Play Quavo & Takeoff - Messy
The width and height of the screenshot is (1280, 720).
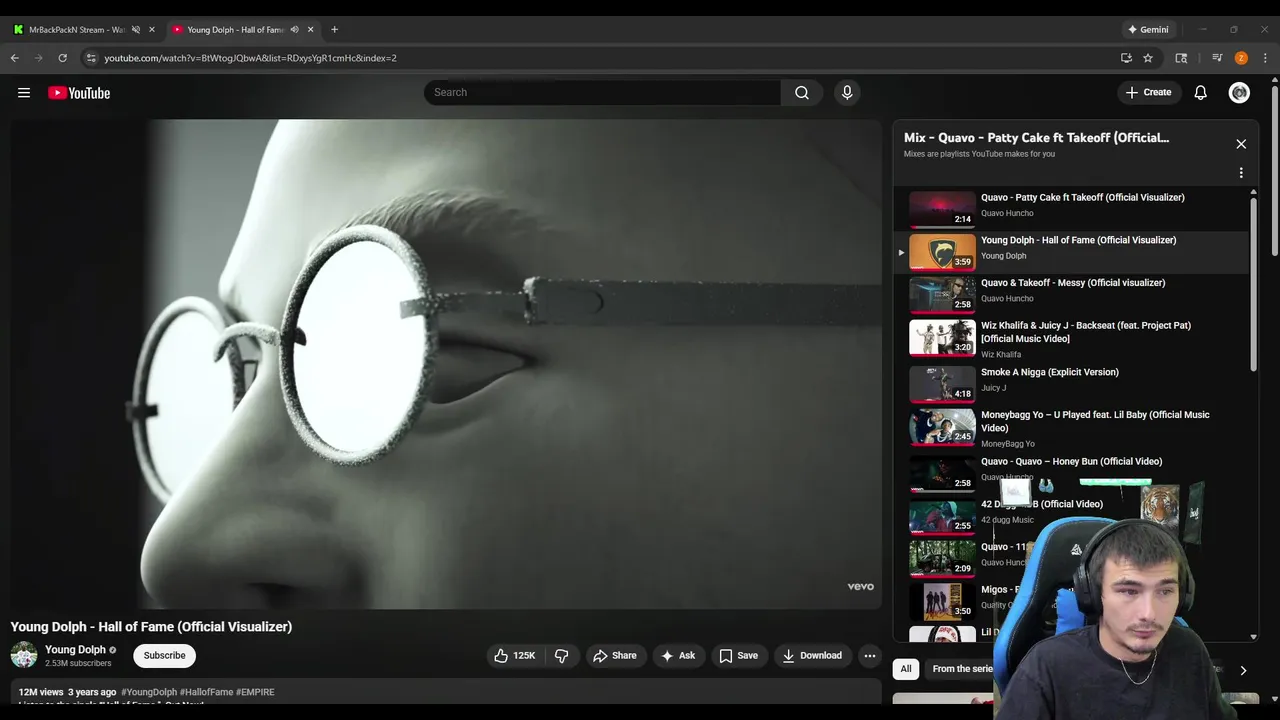pyautogui.click(x=1072, y=295)
